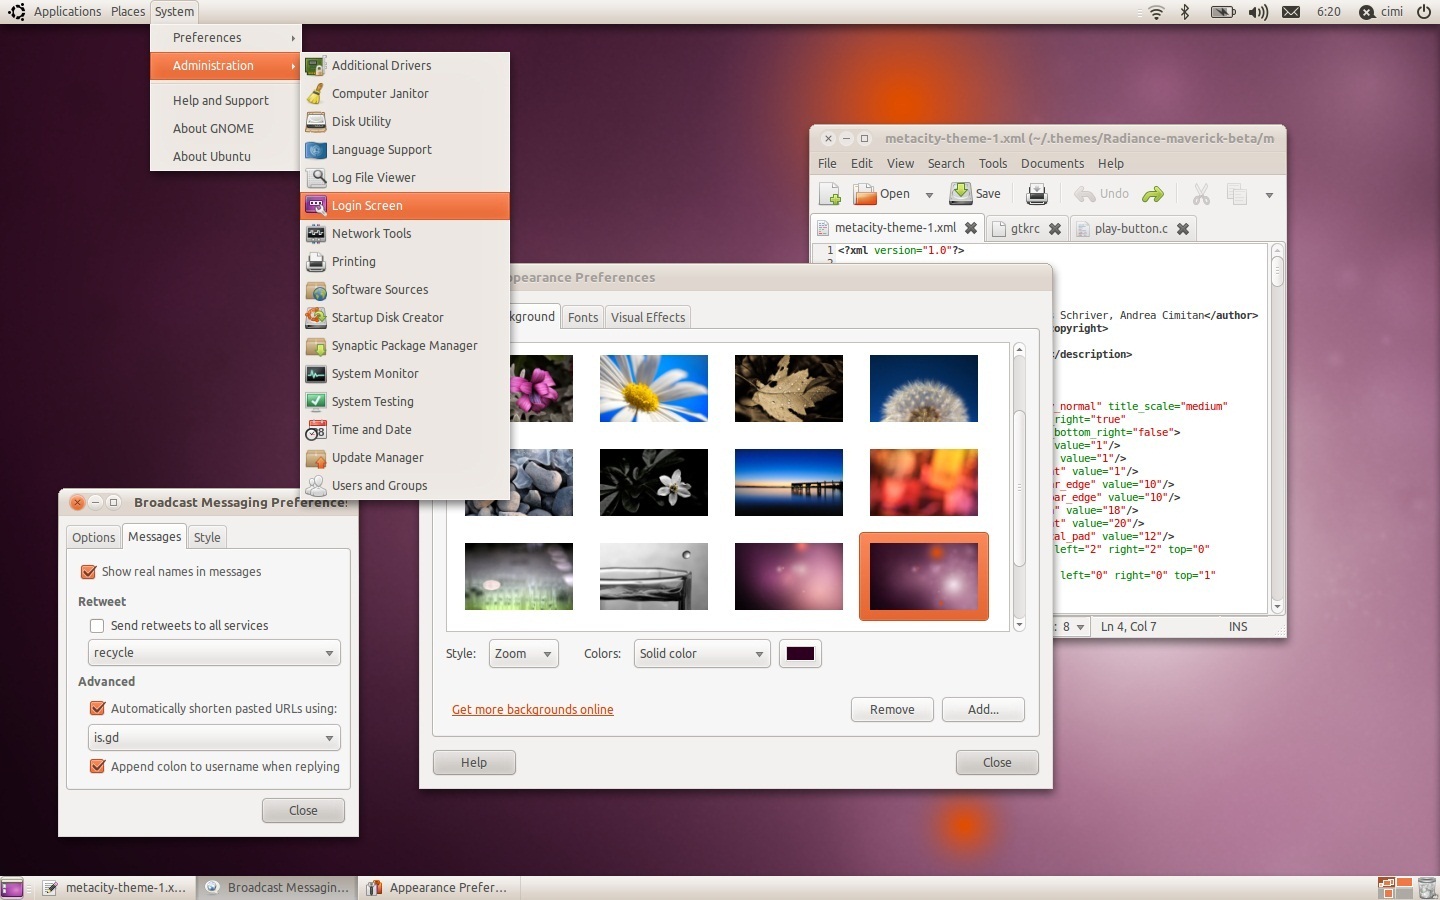The width and height of the screenshot is (1440, 900).
Task: Switch to the Visual Effects tab
Action: coord(648,318)
